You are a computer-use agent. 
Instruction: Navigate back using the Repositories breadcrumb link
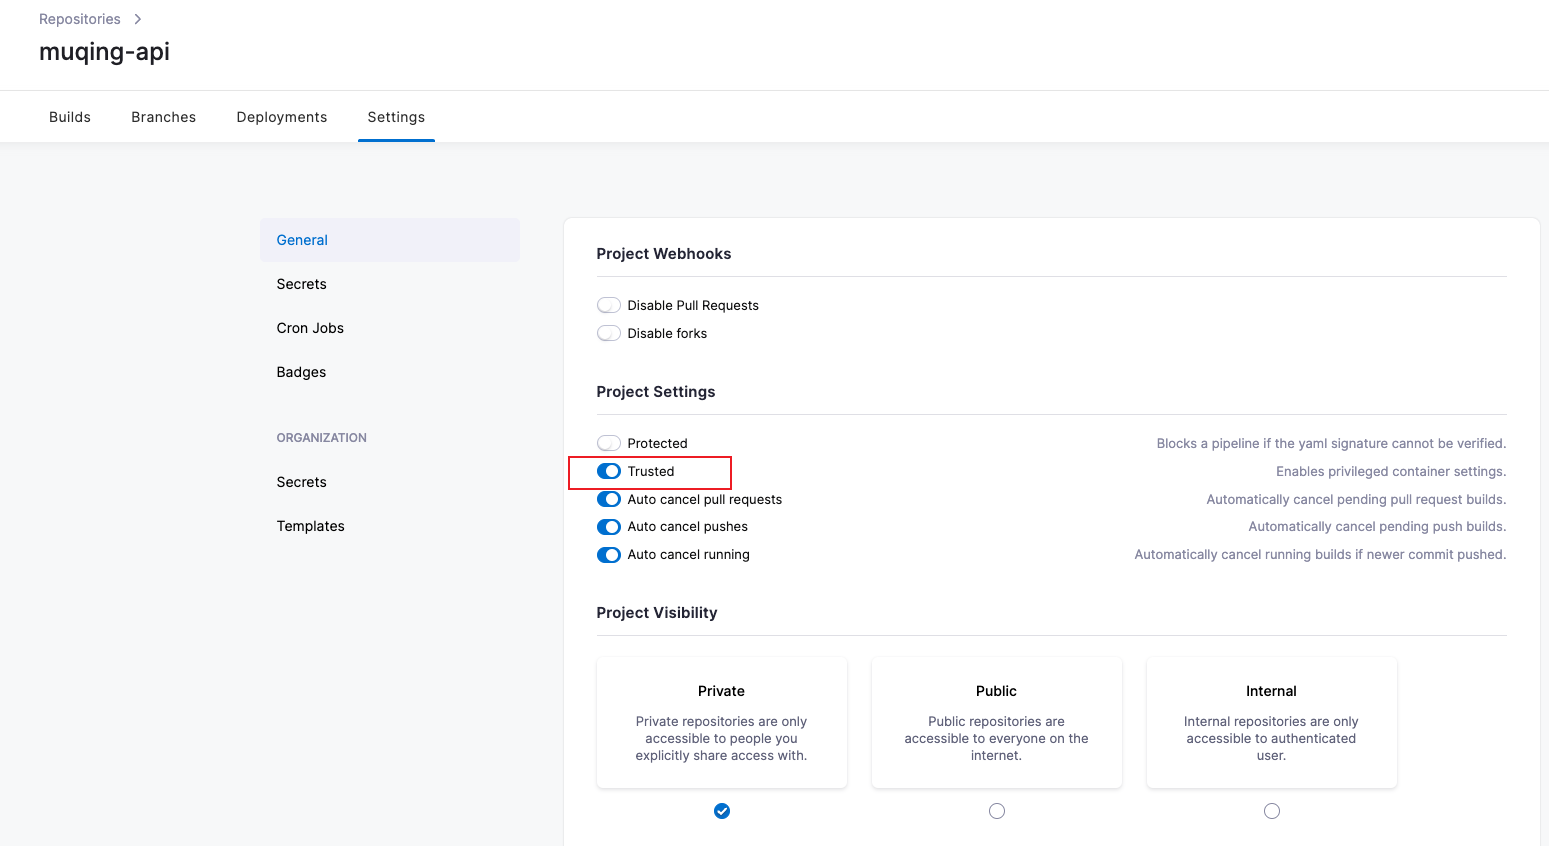(x=79, y=18)
